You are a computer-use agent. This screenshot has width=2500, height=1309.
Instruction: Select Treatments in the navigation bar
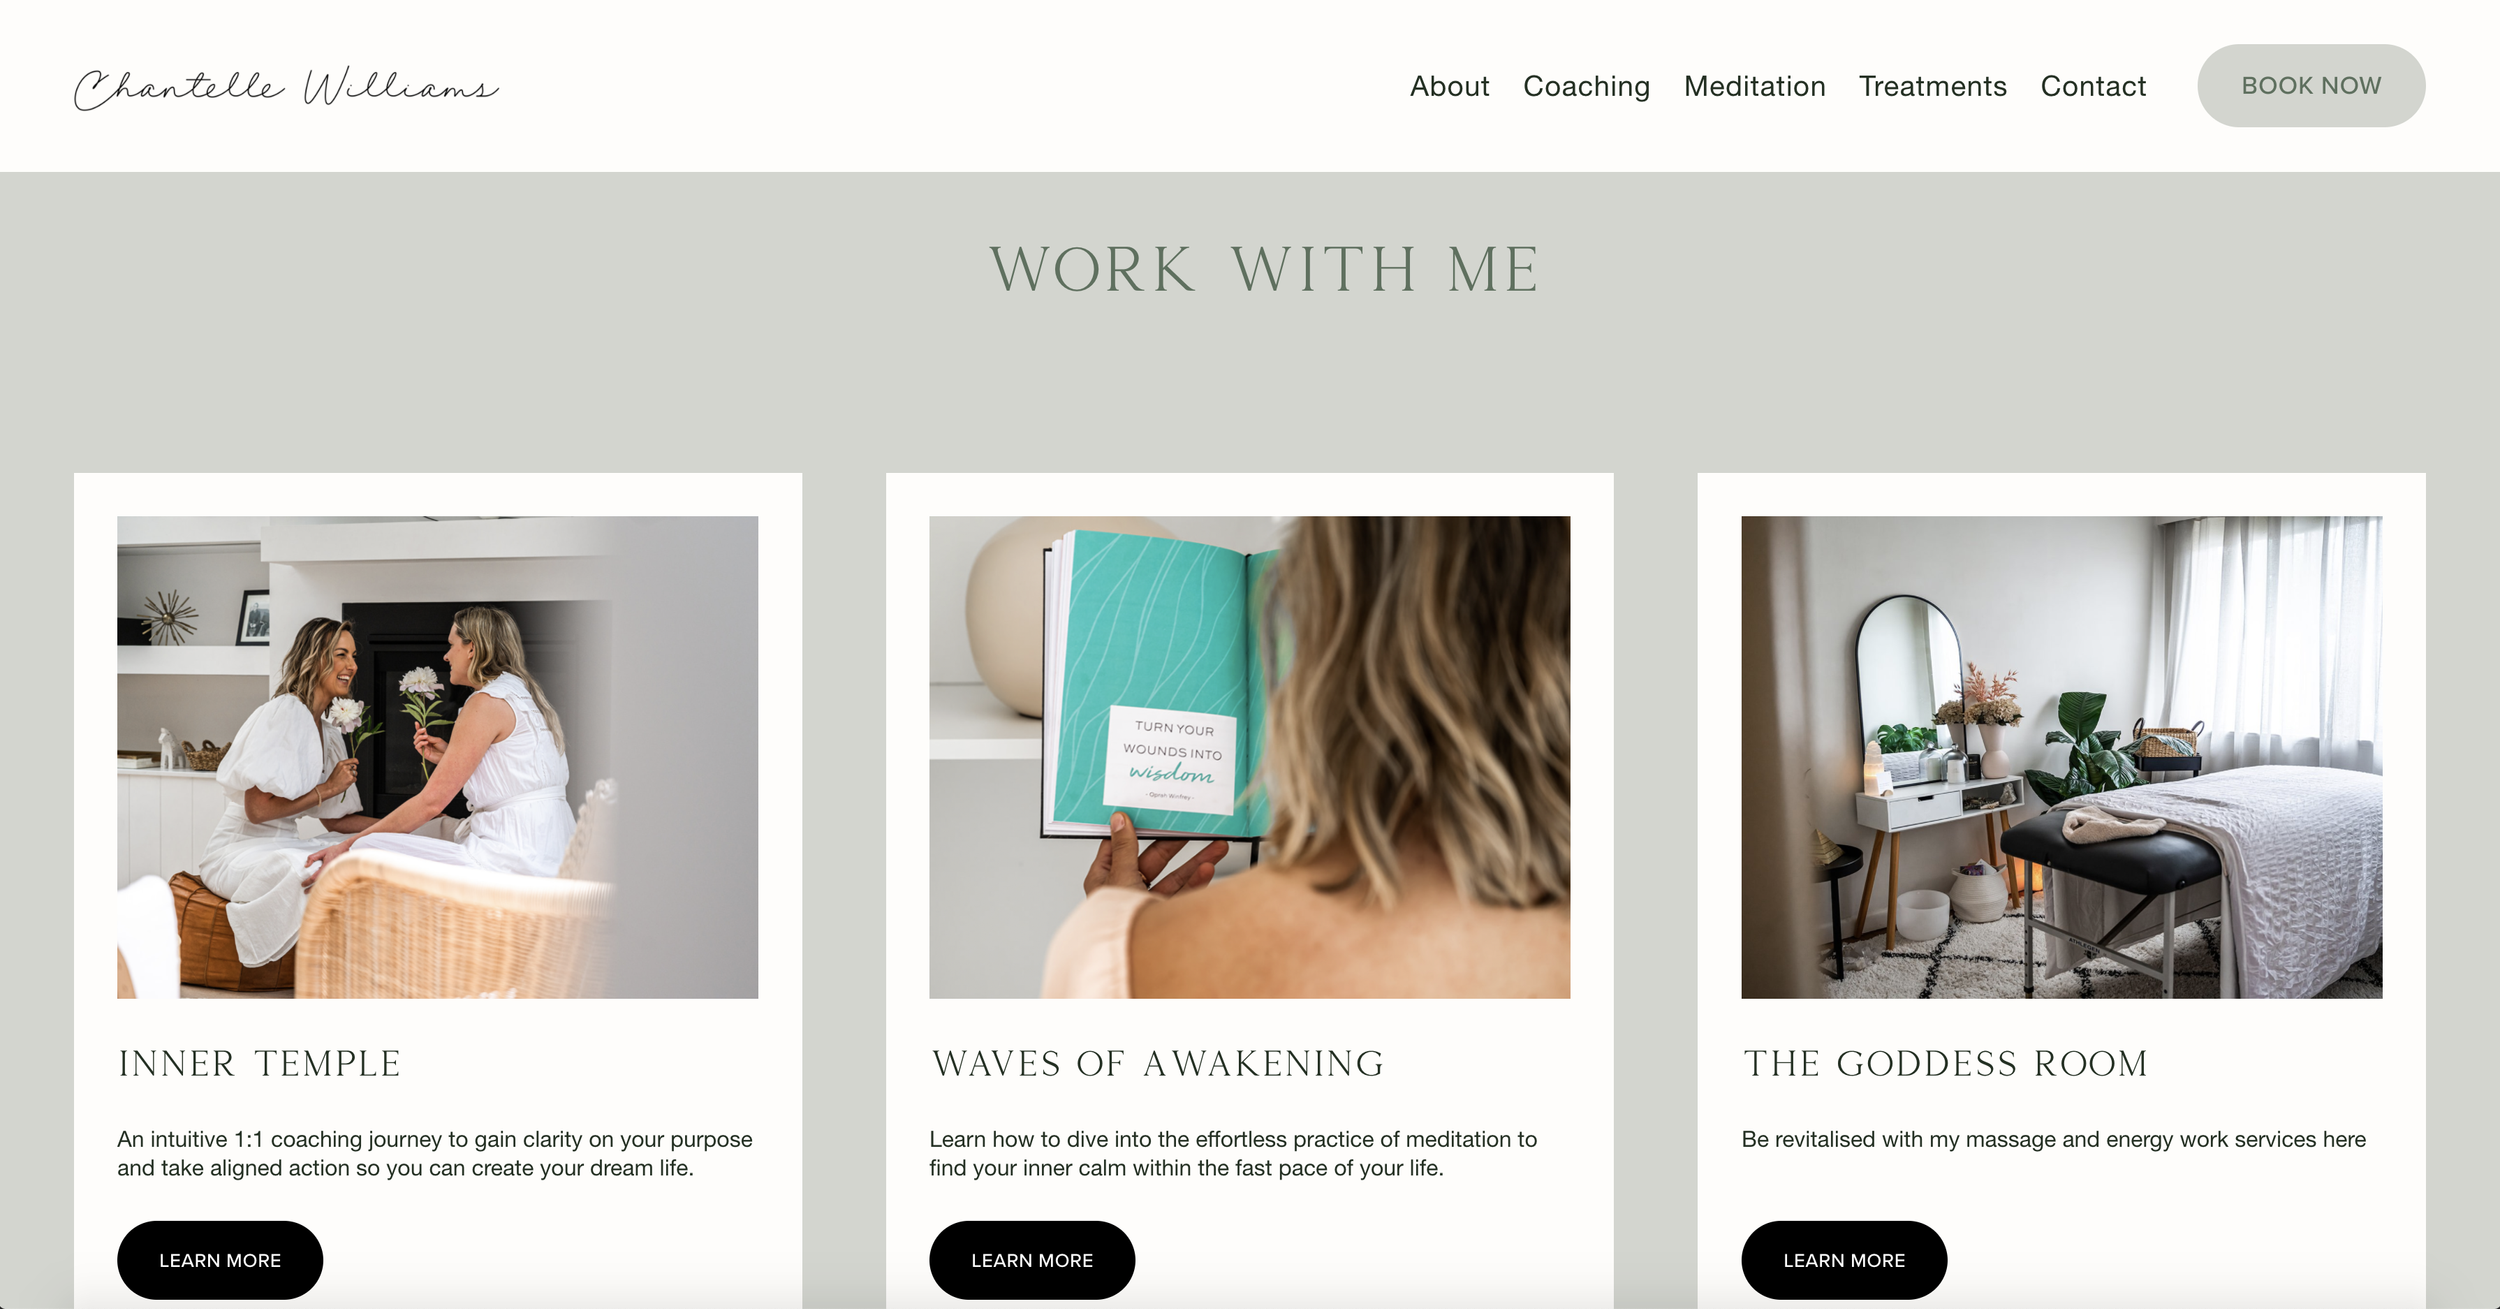coord(1932,86)
